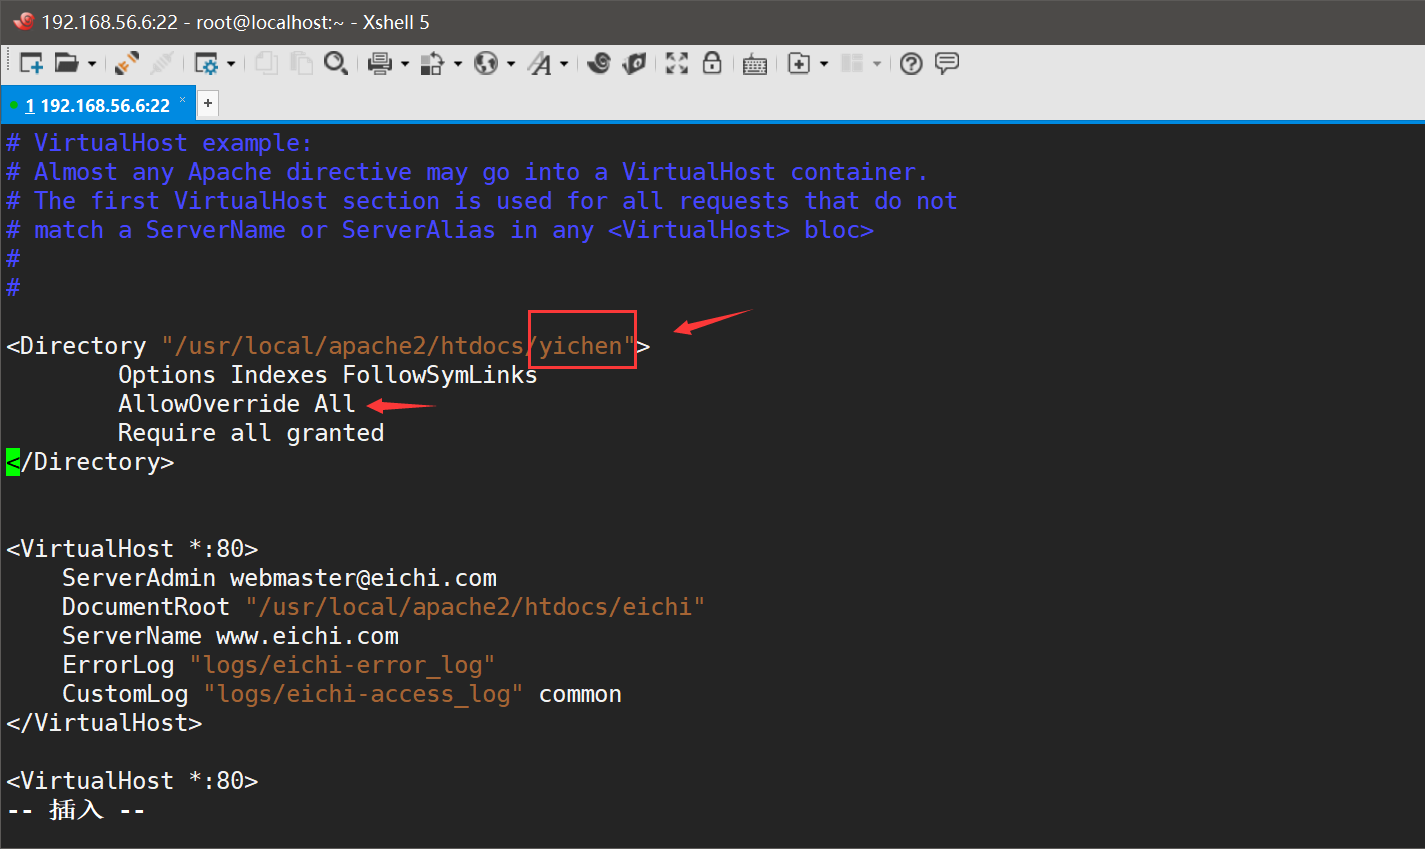Open the Help question mark icon
Viewport: 1425px width, 849px height.
[x=911, y=64]
